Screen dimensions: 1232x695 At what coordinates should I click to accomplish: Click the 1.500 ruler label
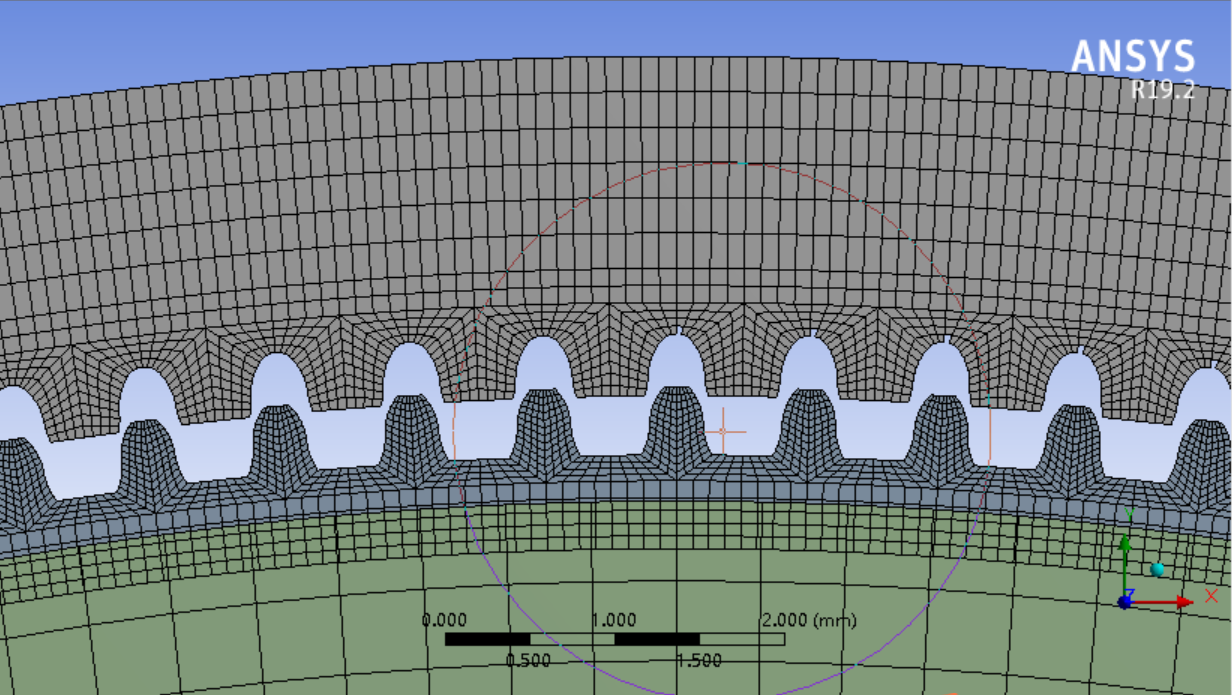point(699,660)
